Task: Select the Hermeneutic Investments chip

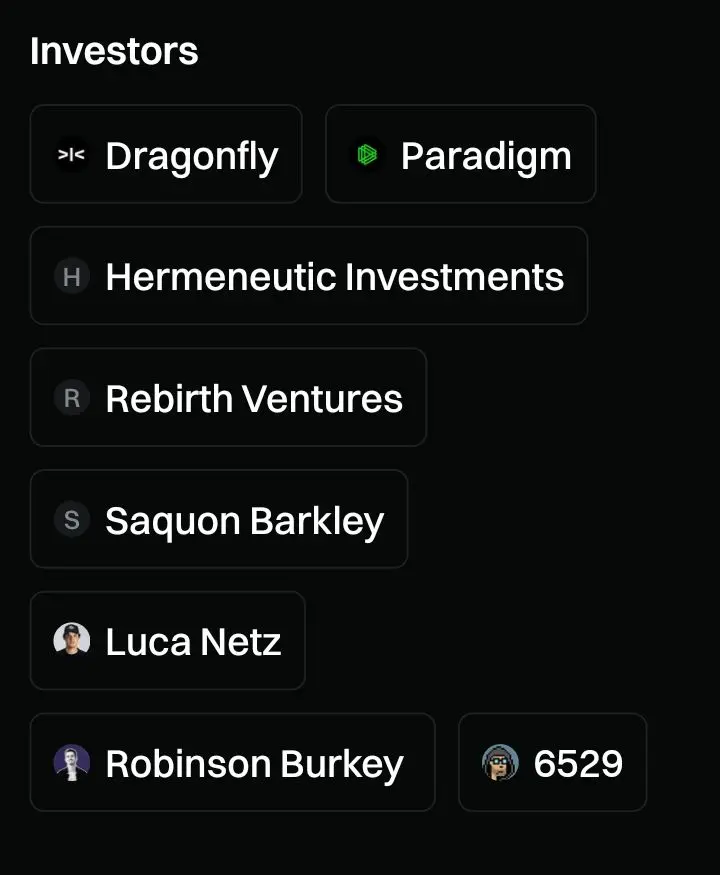Action: pyautogui.click(x=309, y=276)
